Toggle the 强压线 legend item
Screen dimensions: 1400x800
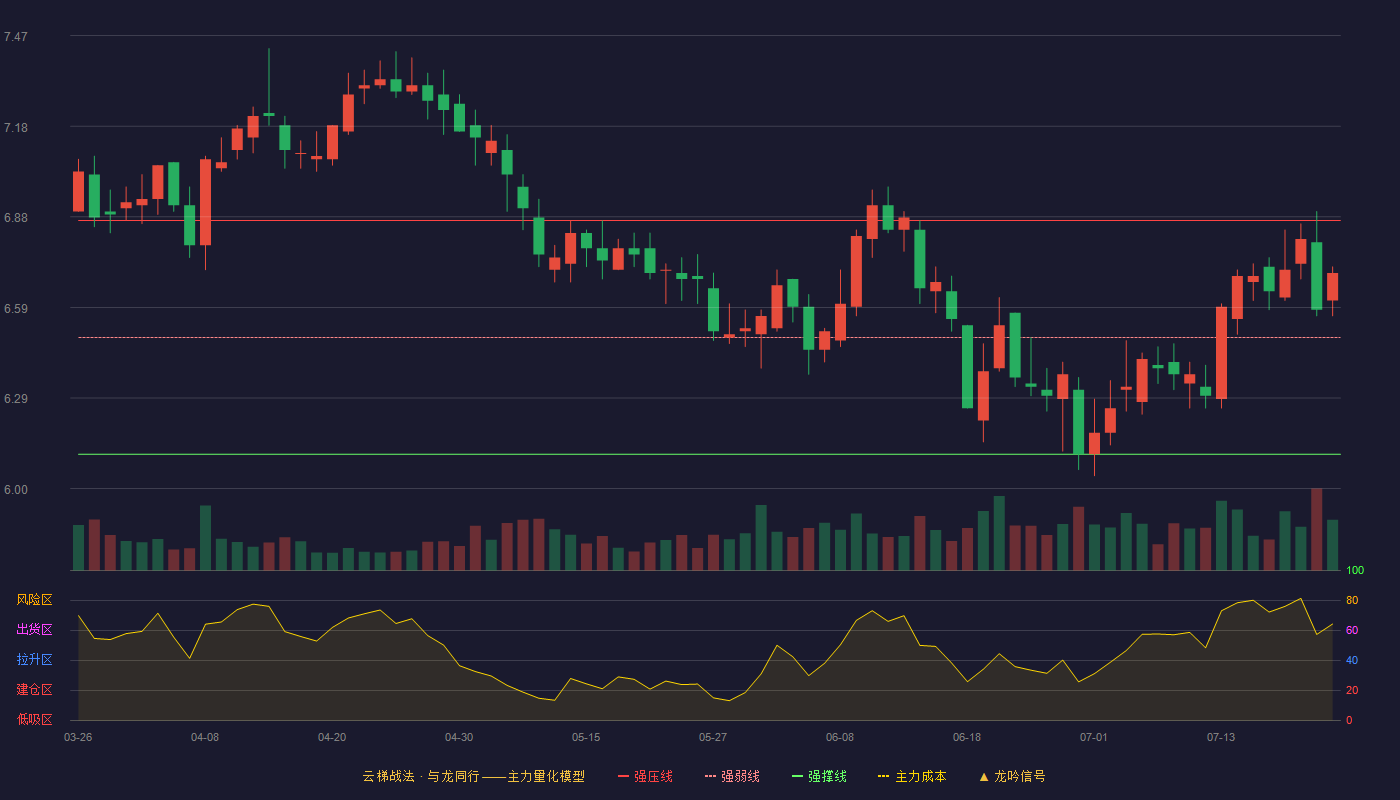(645, 776)
